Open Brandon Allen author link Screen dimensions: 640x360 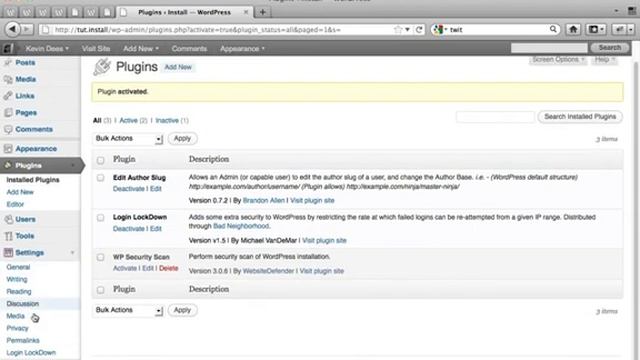click(264, 200)
